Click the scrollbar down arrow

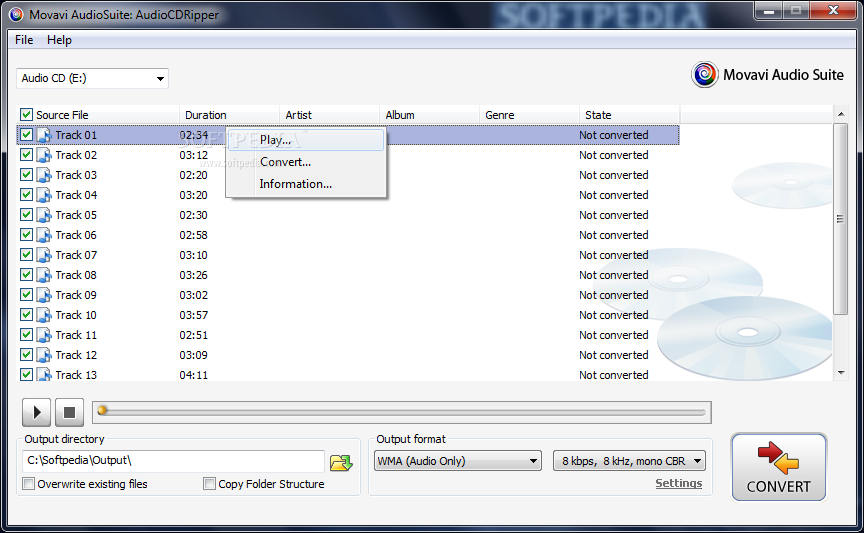[x=840, y=373]
